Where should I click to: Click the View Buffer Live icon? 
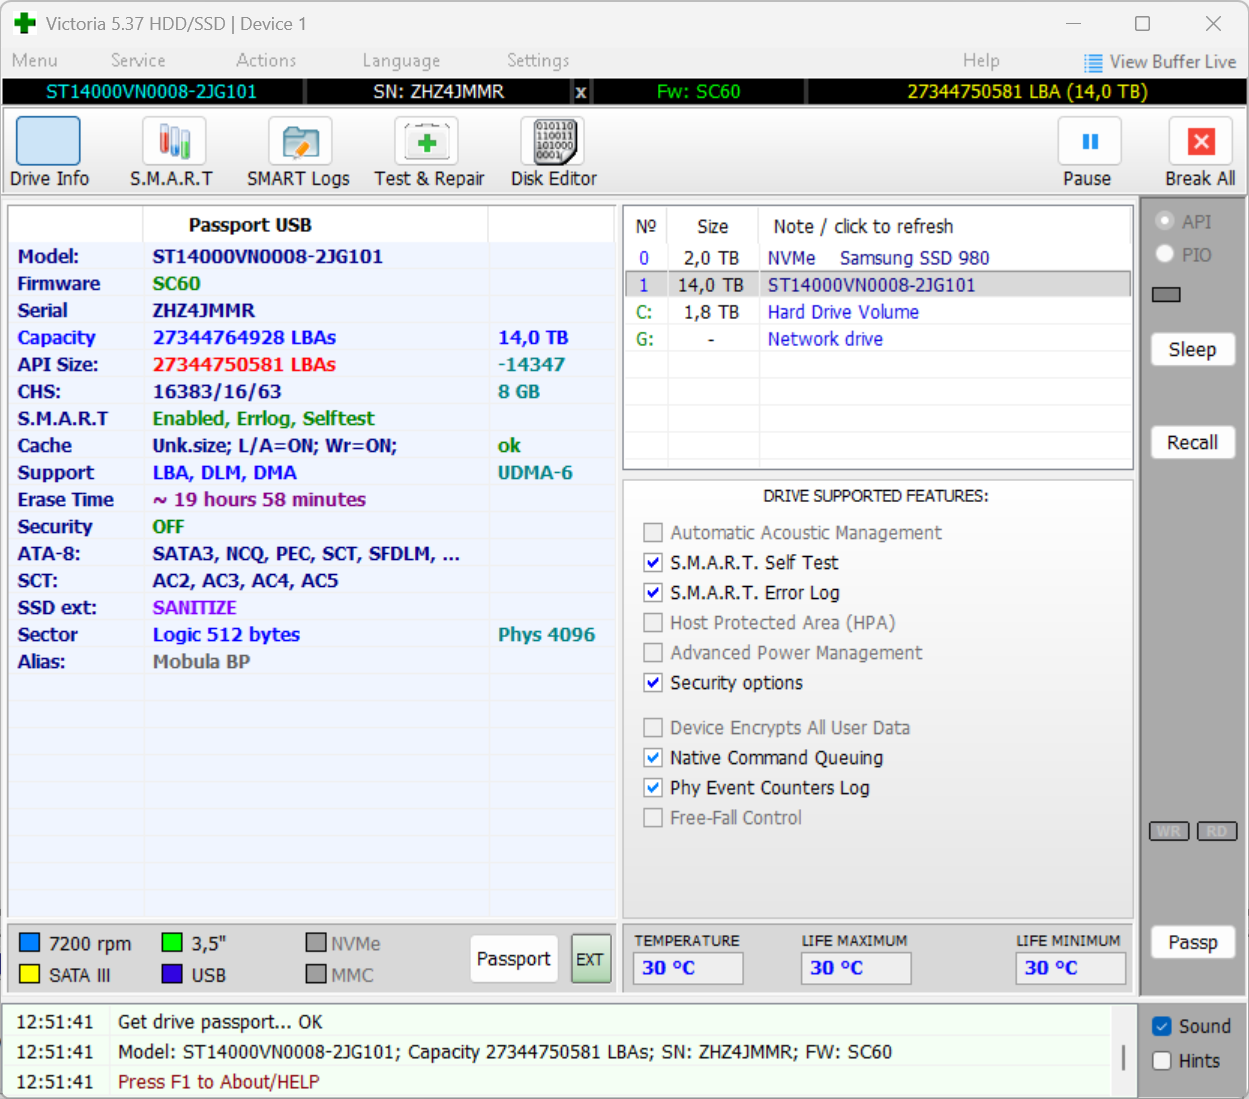click(1093, 62)
